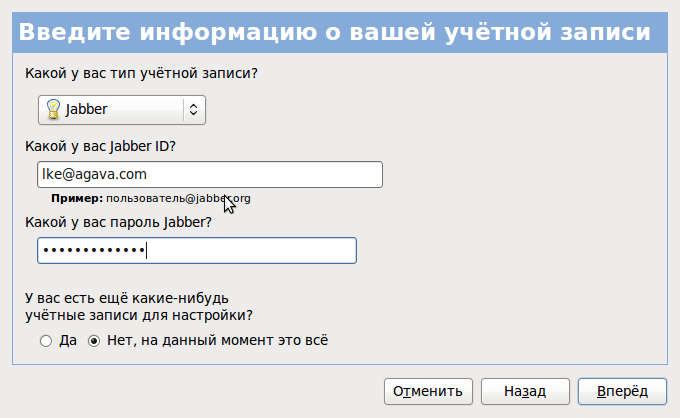Focus the Jabber ID field containing lke@agava.com
Image resolution: width=680 pixels, height=418 pixels.
(x=209, y=174)
